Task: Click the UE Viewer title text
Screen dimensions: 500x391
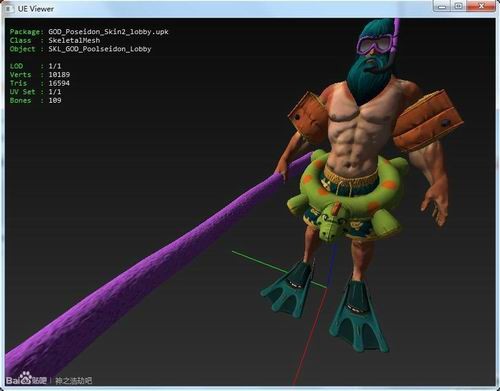Action: pyautogui.click(x=36, y=9)
